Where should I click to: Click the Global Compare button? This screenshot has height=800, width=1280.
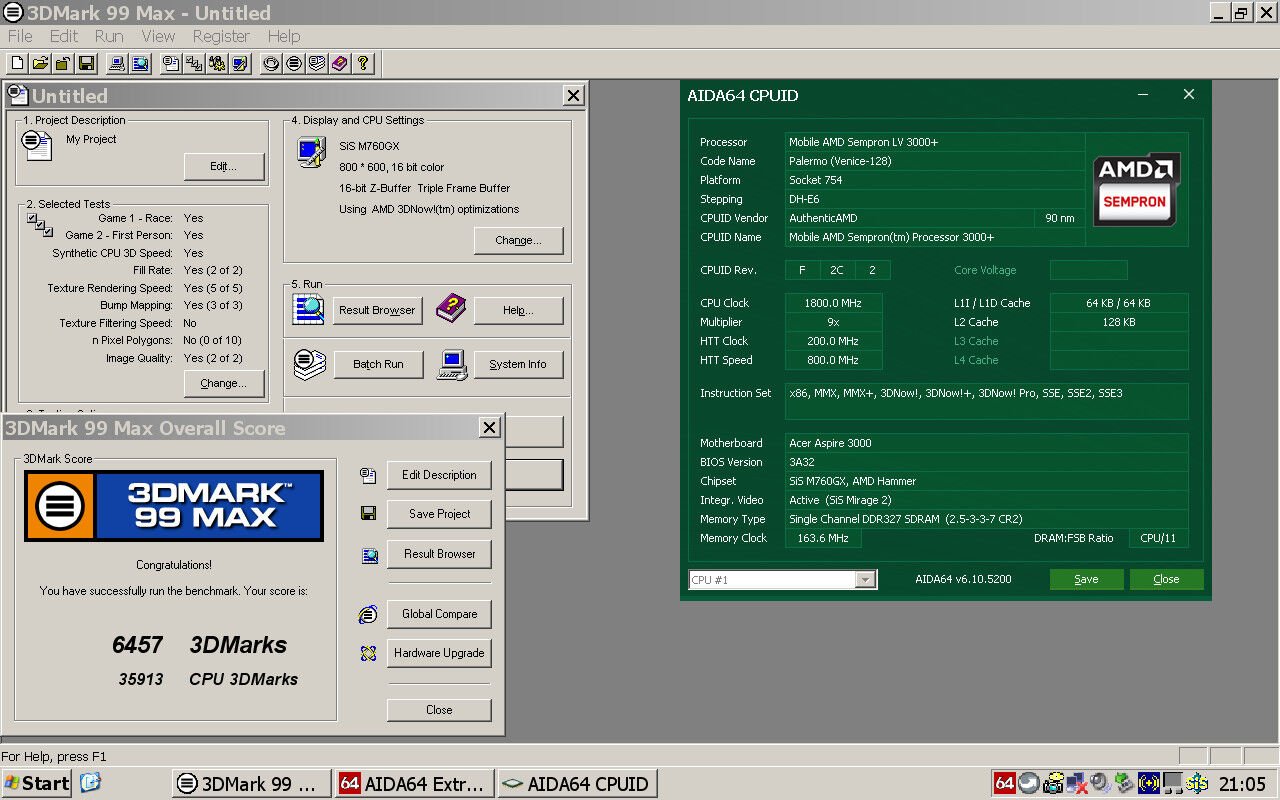click(439, 614)
